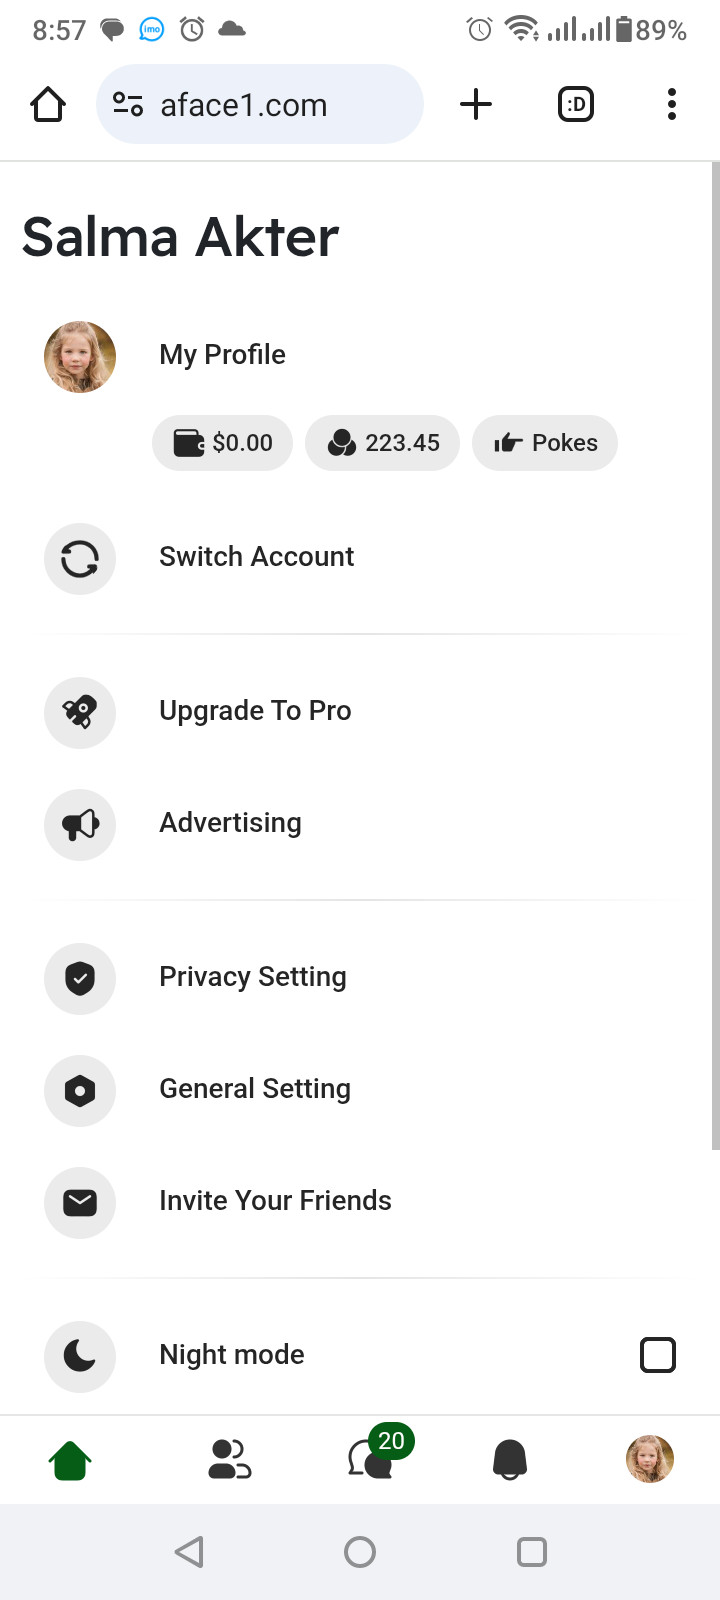Tap the Upgrade To Pro rocket icon

[x=80, y=712]
